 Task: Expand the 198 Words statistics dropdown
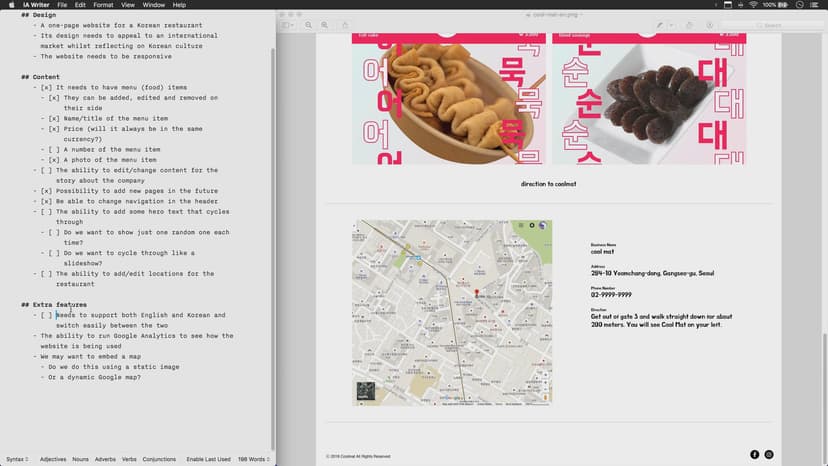[x=253, y=459]
